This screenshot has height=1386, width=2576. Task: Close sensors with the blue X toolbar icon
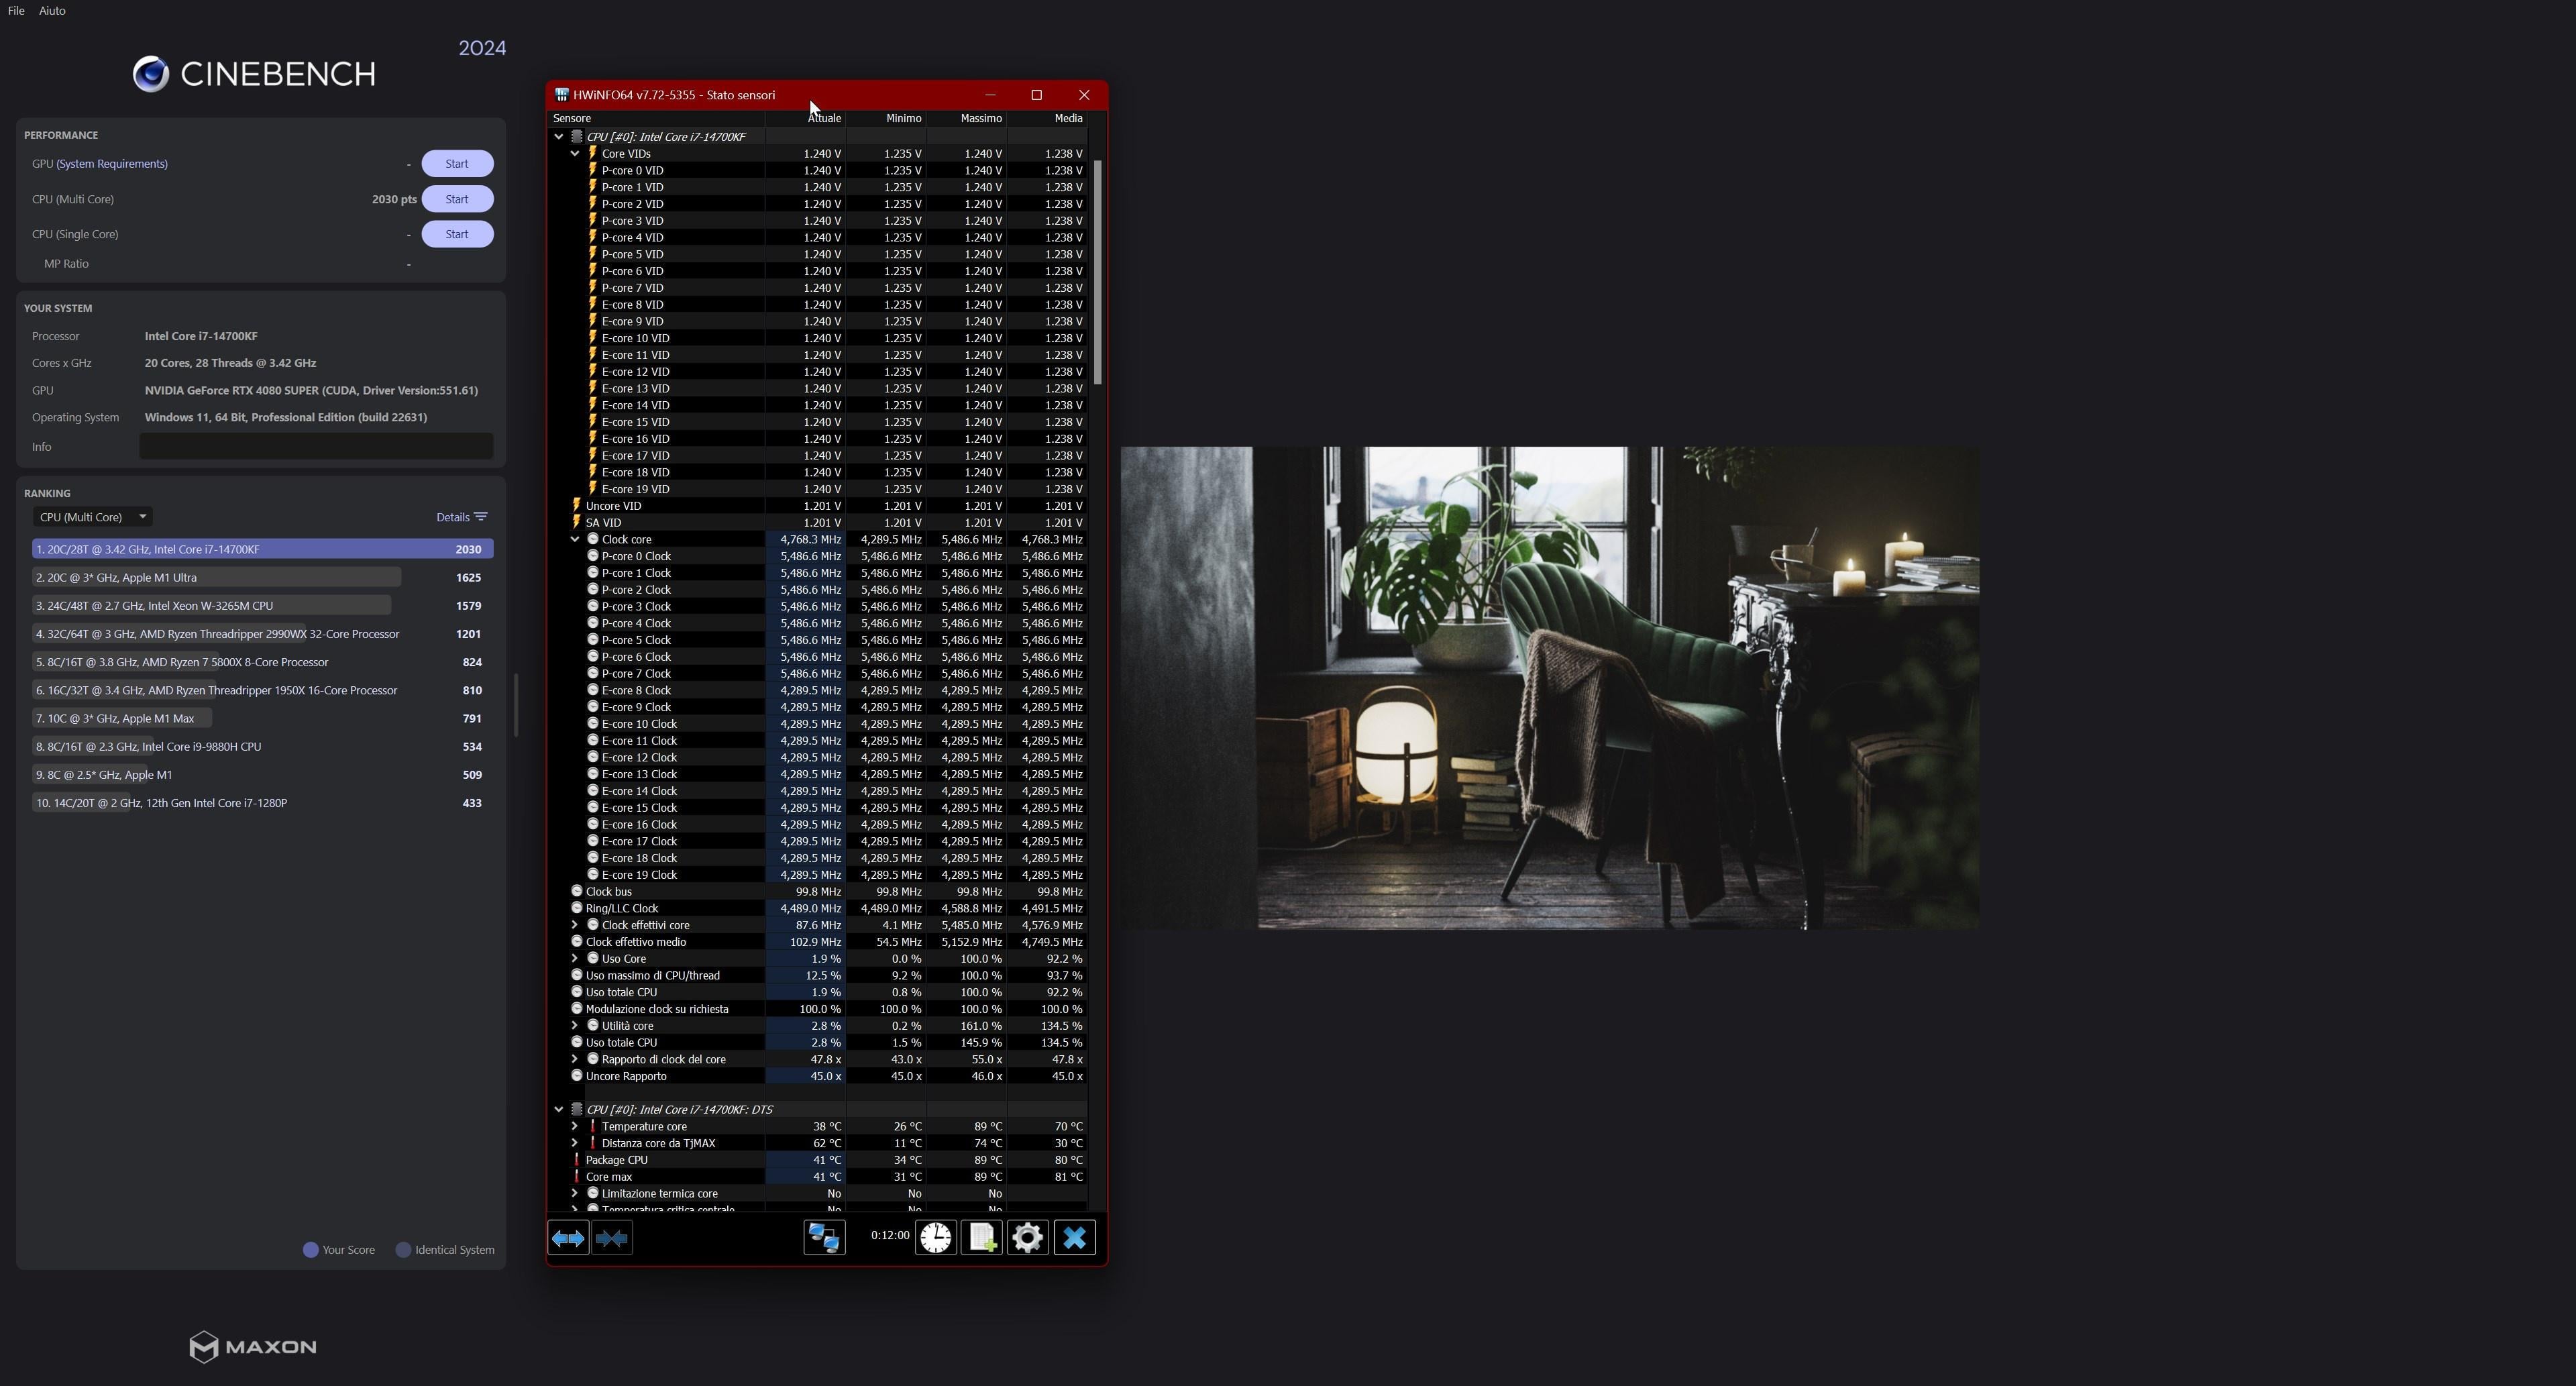tap(1074, 1238)
